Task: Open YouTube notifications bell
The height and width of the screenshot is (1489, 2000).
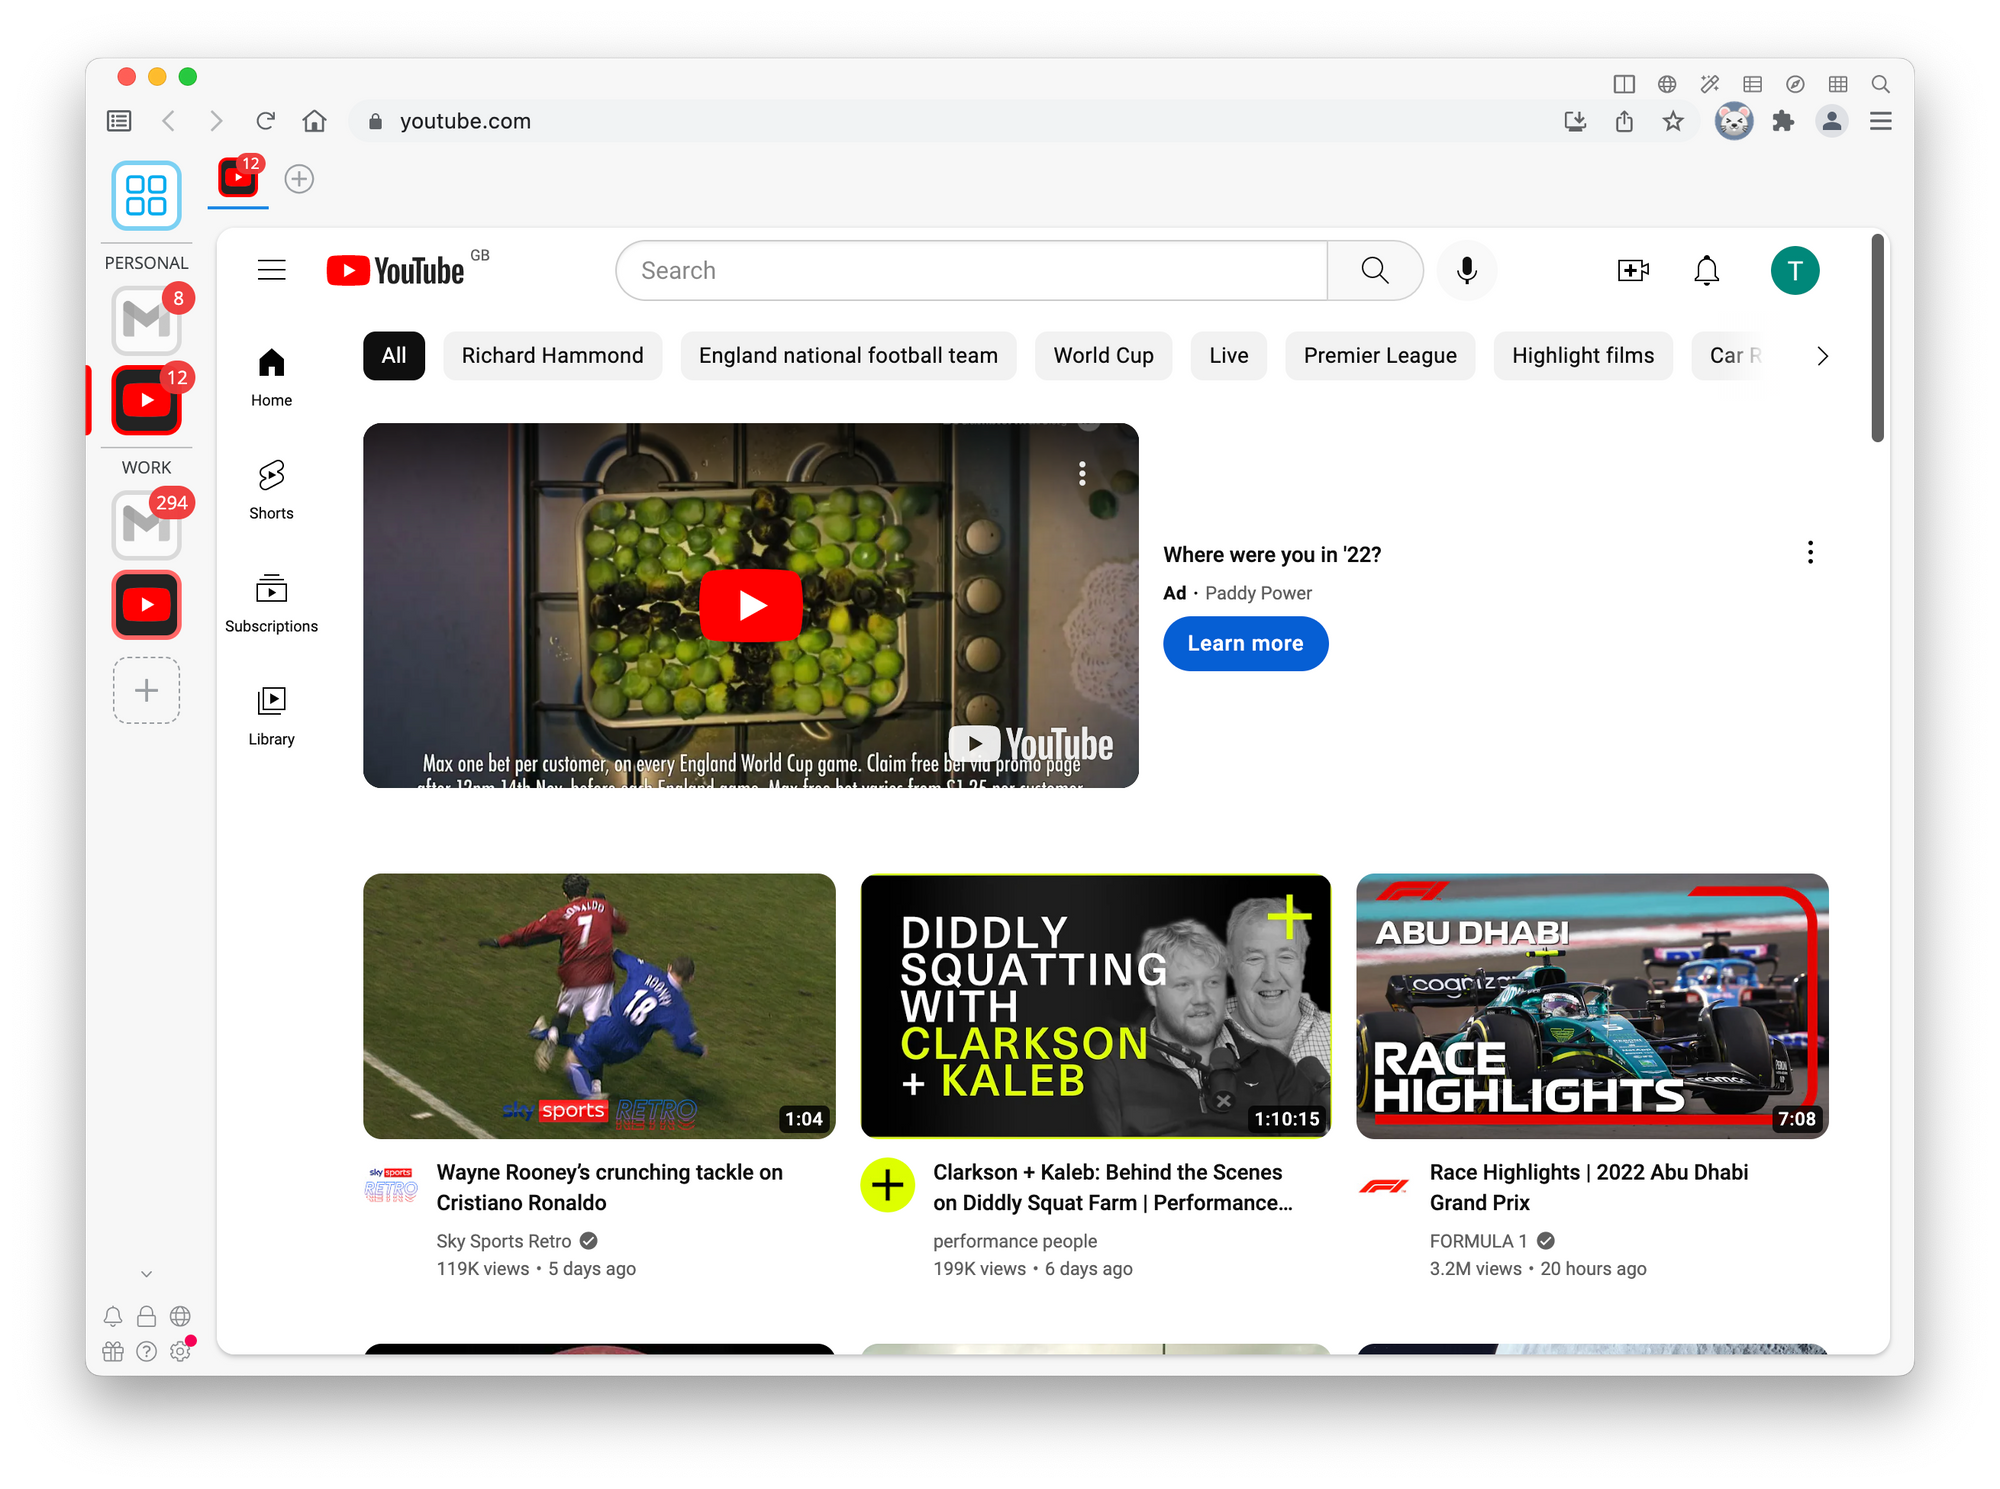Action: tap(1706, 271)
